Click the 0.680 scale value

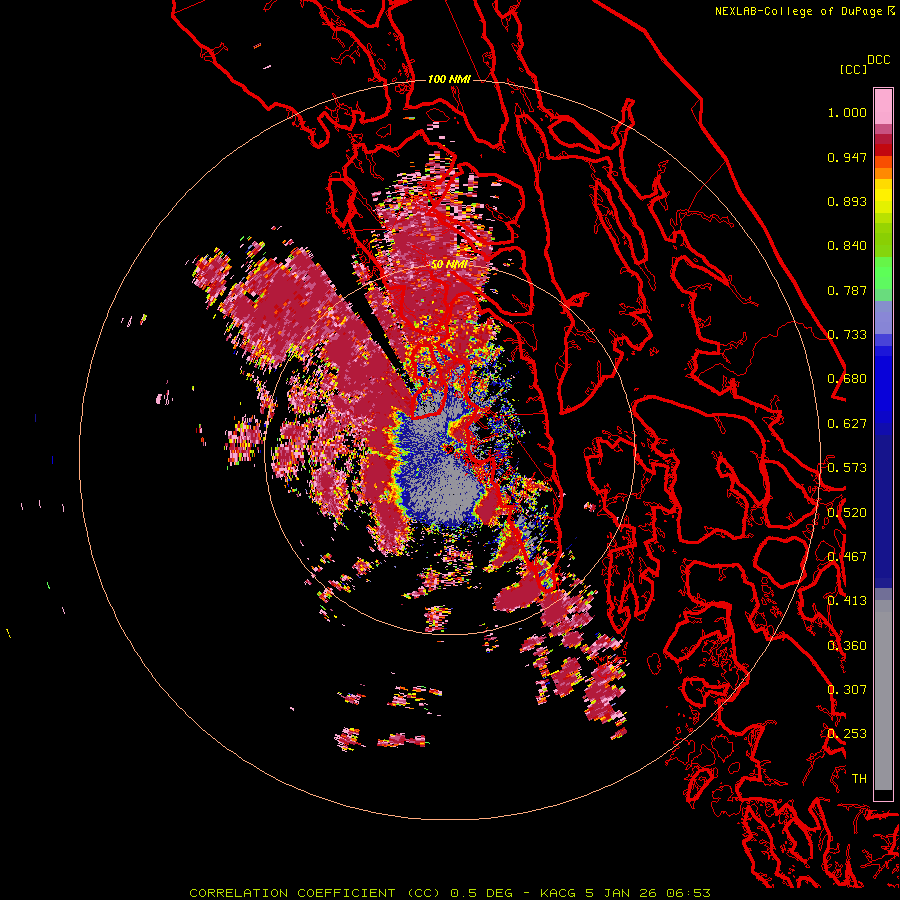pos(847,379)
